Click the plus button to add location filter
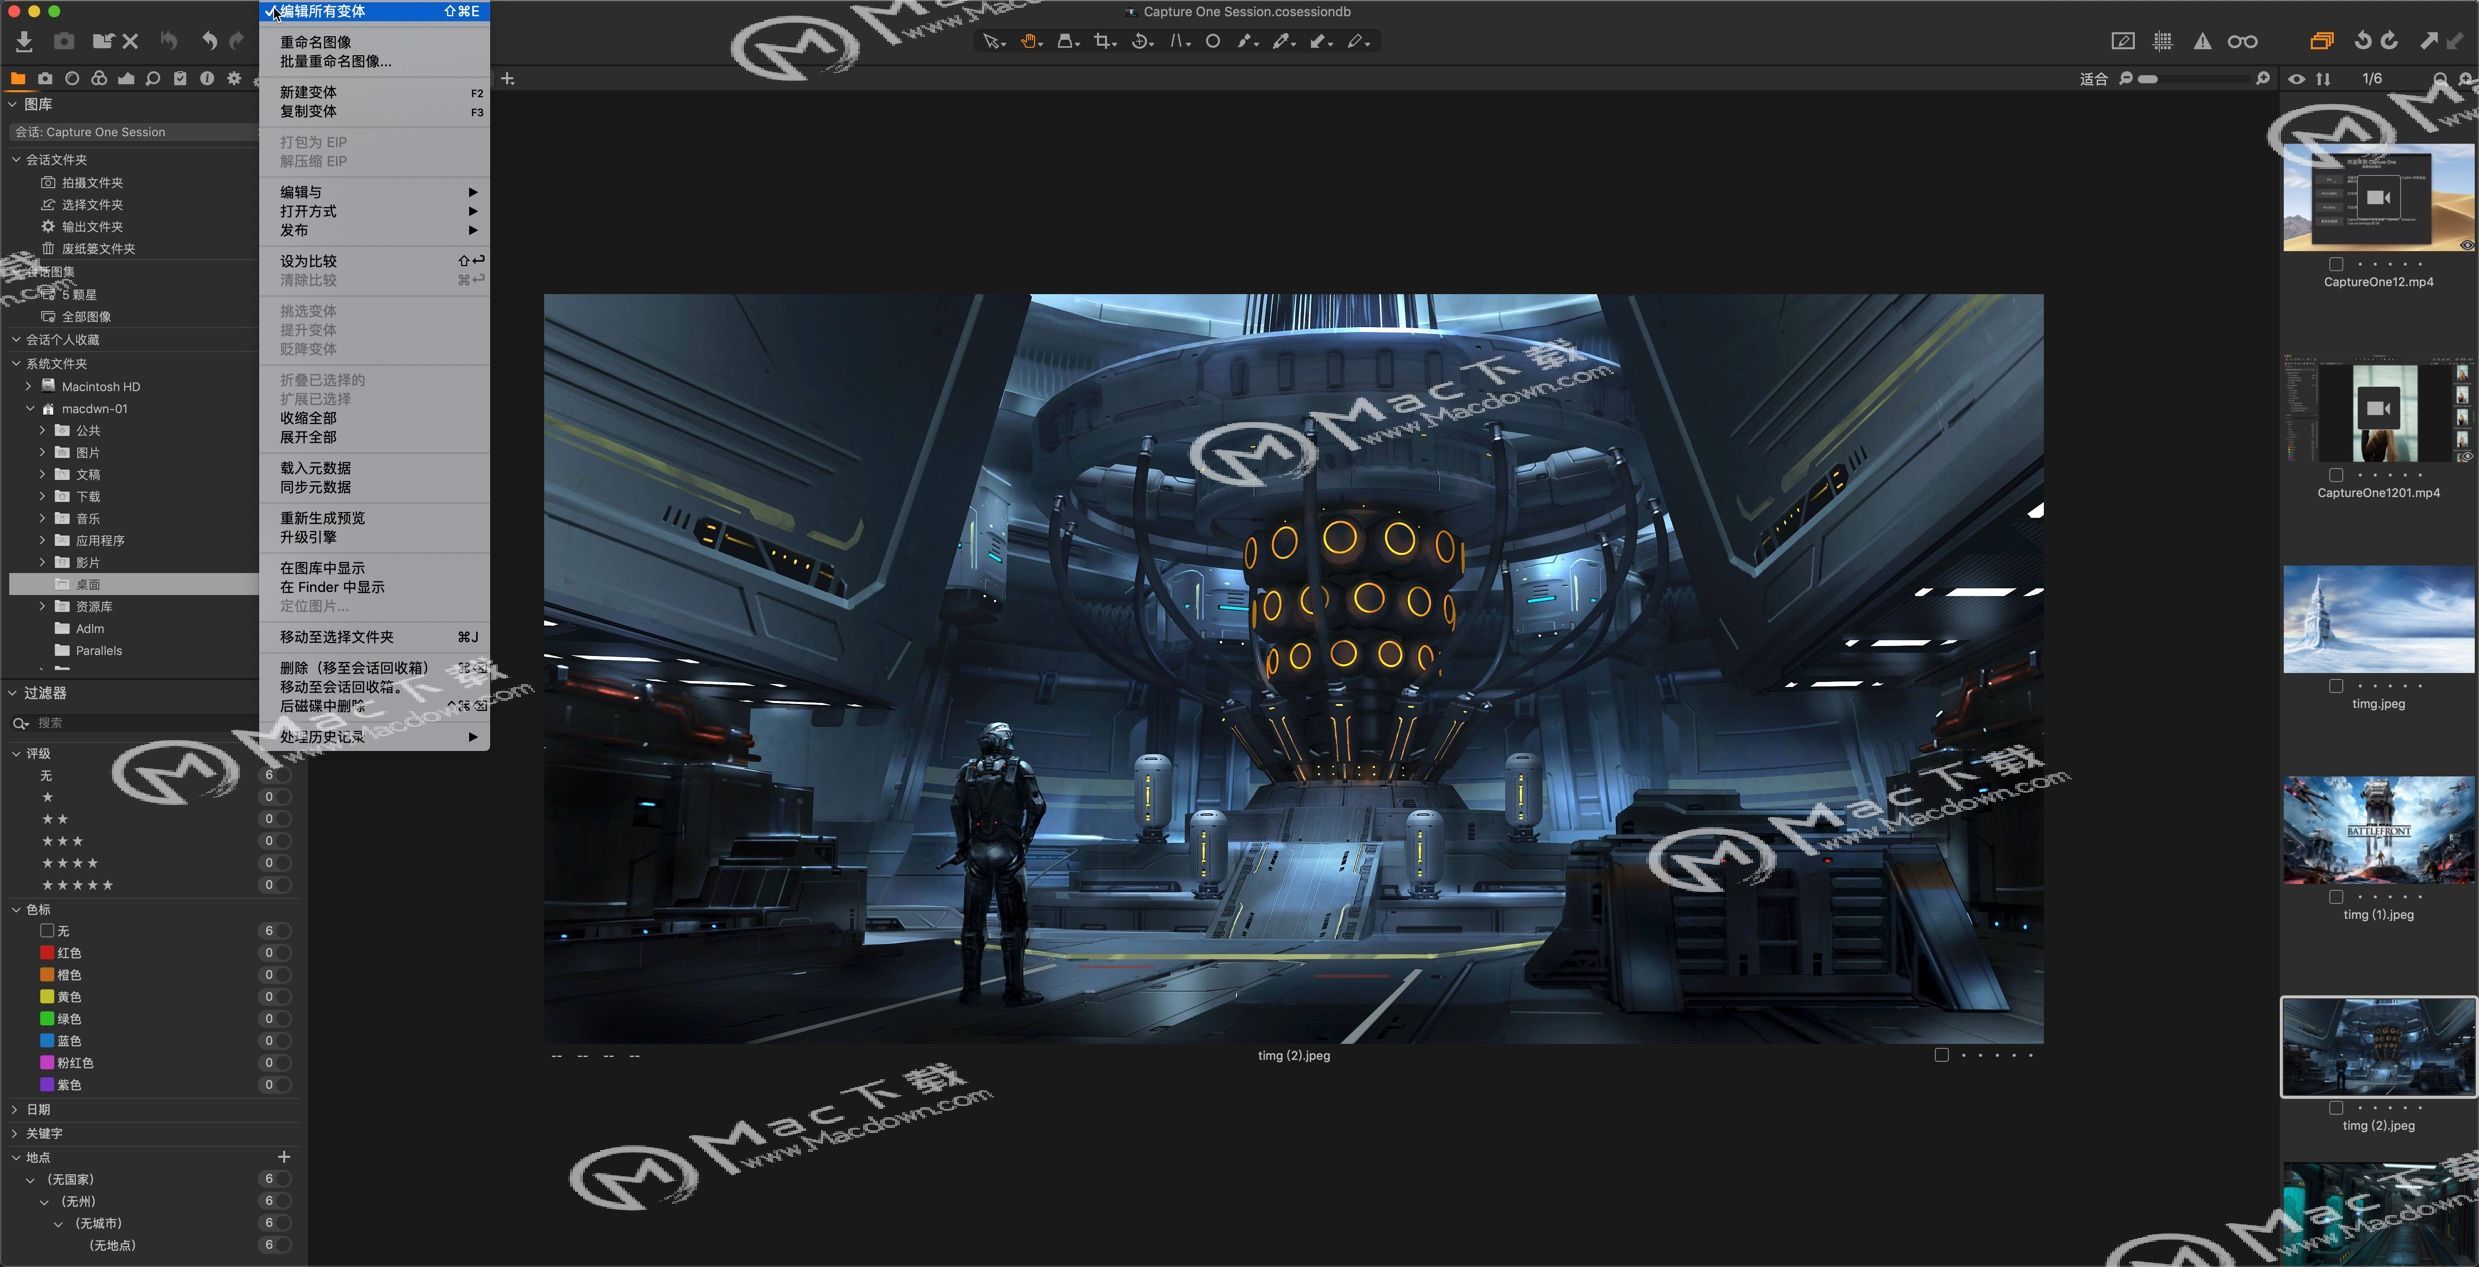 284,1157
